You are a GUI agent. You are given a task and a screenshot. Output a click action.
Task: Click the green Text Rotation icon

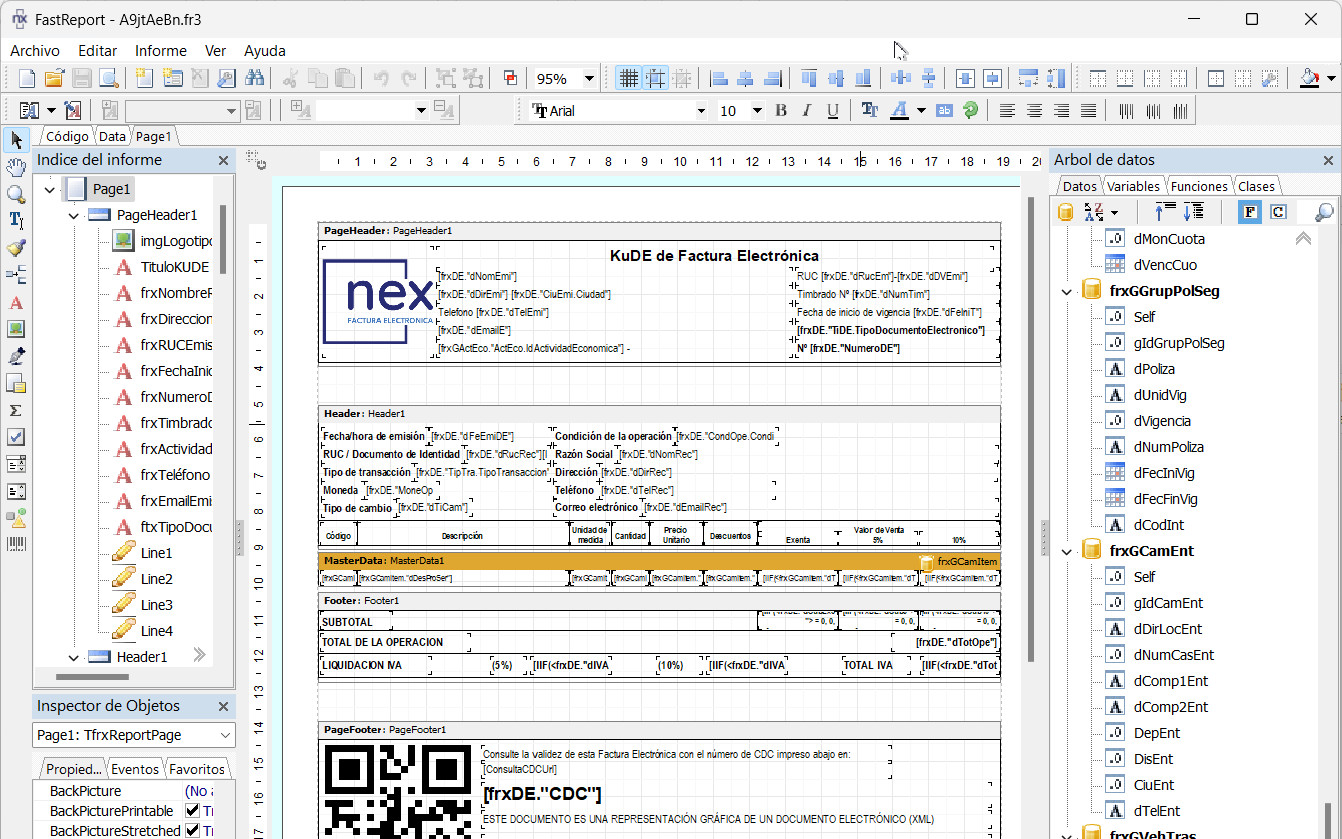pyautogui.click(x=970, y=111)
